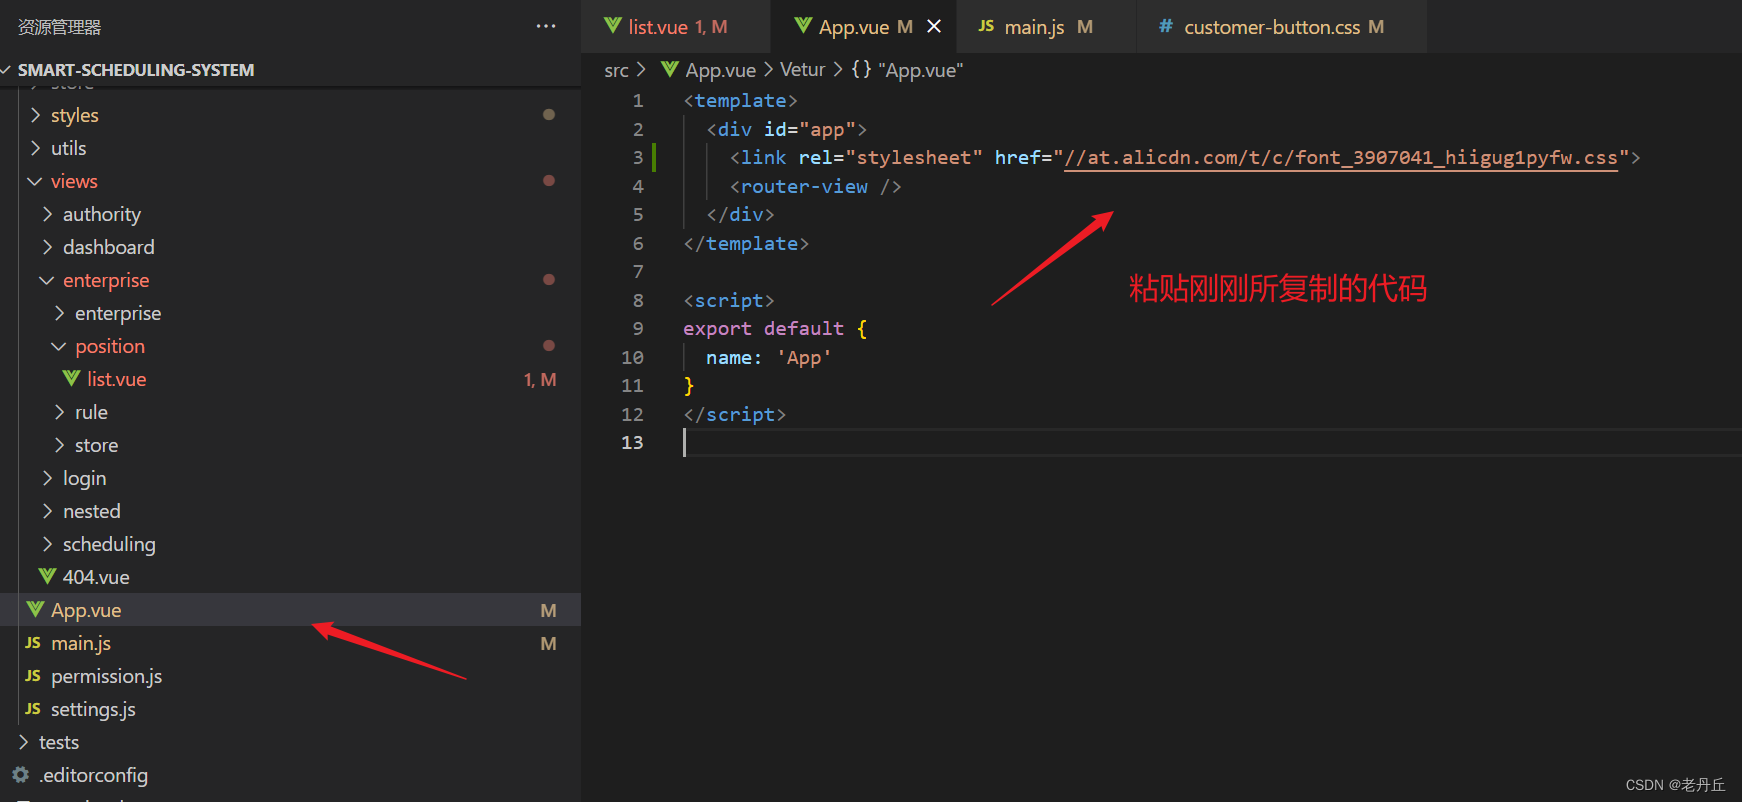
Task: Click line number 9 in the gutter
Action: point(638,329)
